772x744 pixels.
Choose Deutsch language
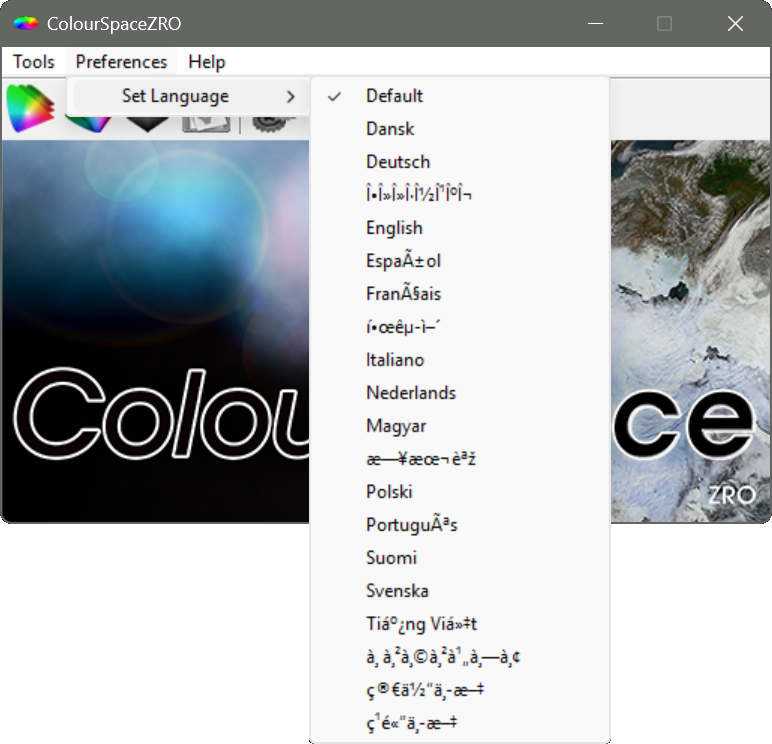pos(460,162)
